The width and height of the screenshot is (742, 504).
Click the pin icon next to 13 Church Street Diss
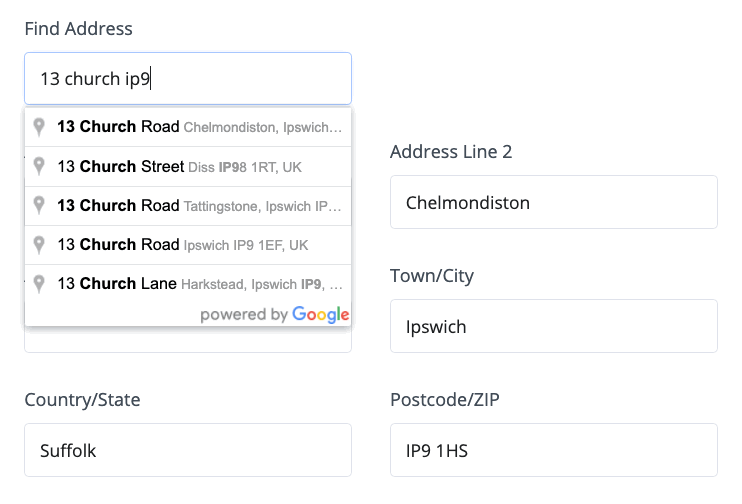[x=39, y=166]
